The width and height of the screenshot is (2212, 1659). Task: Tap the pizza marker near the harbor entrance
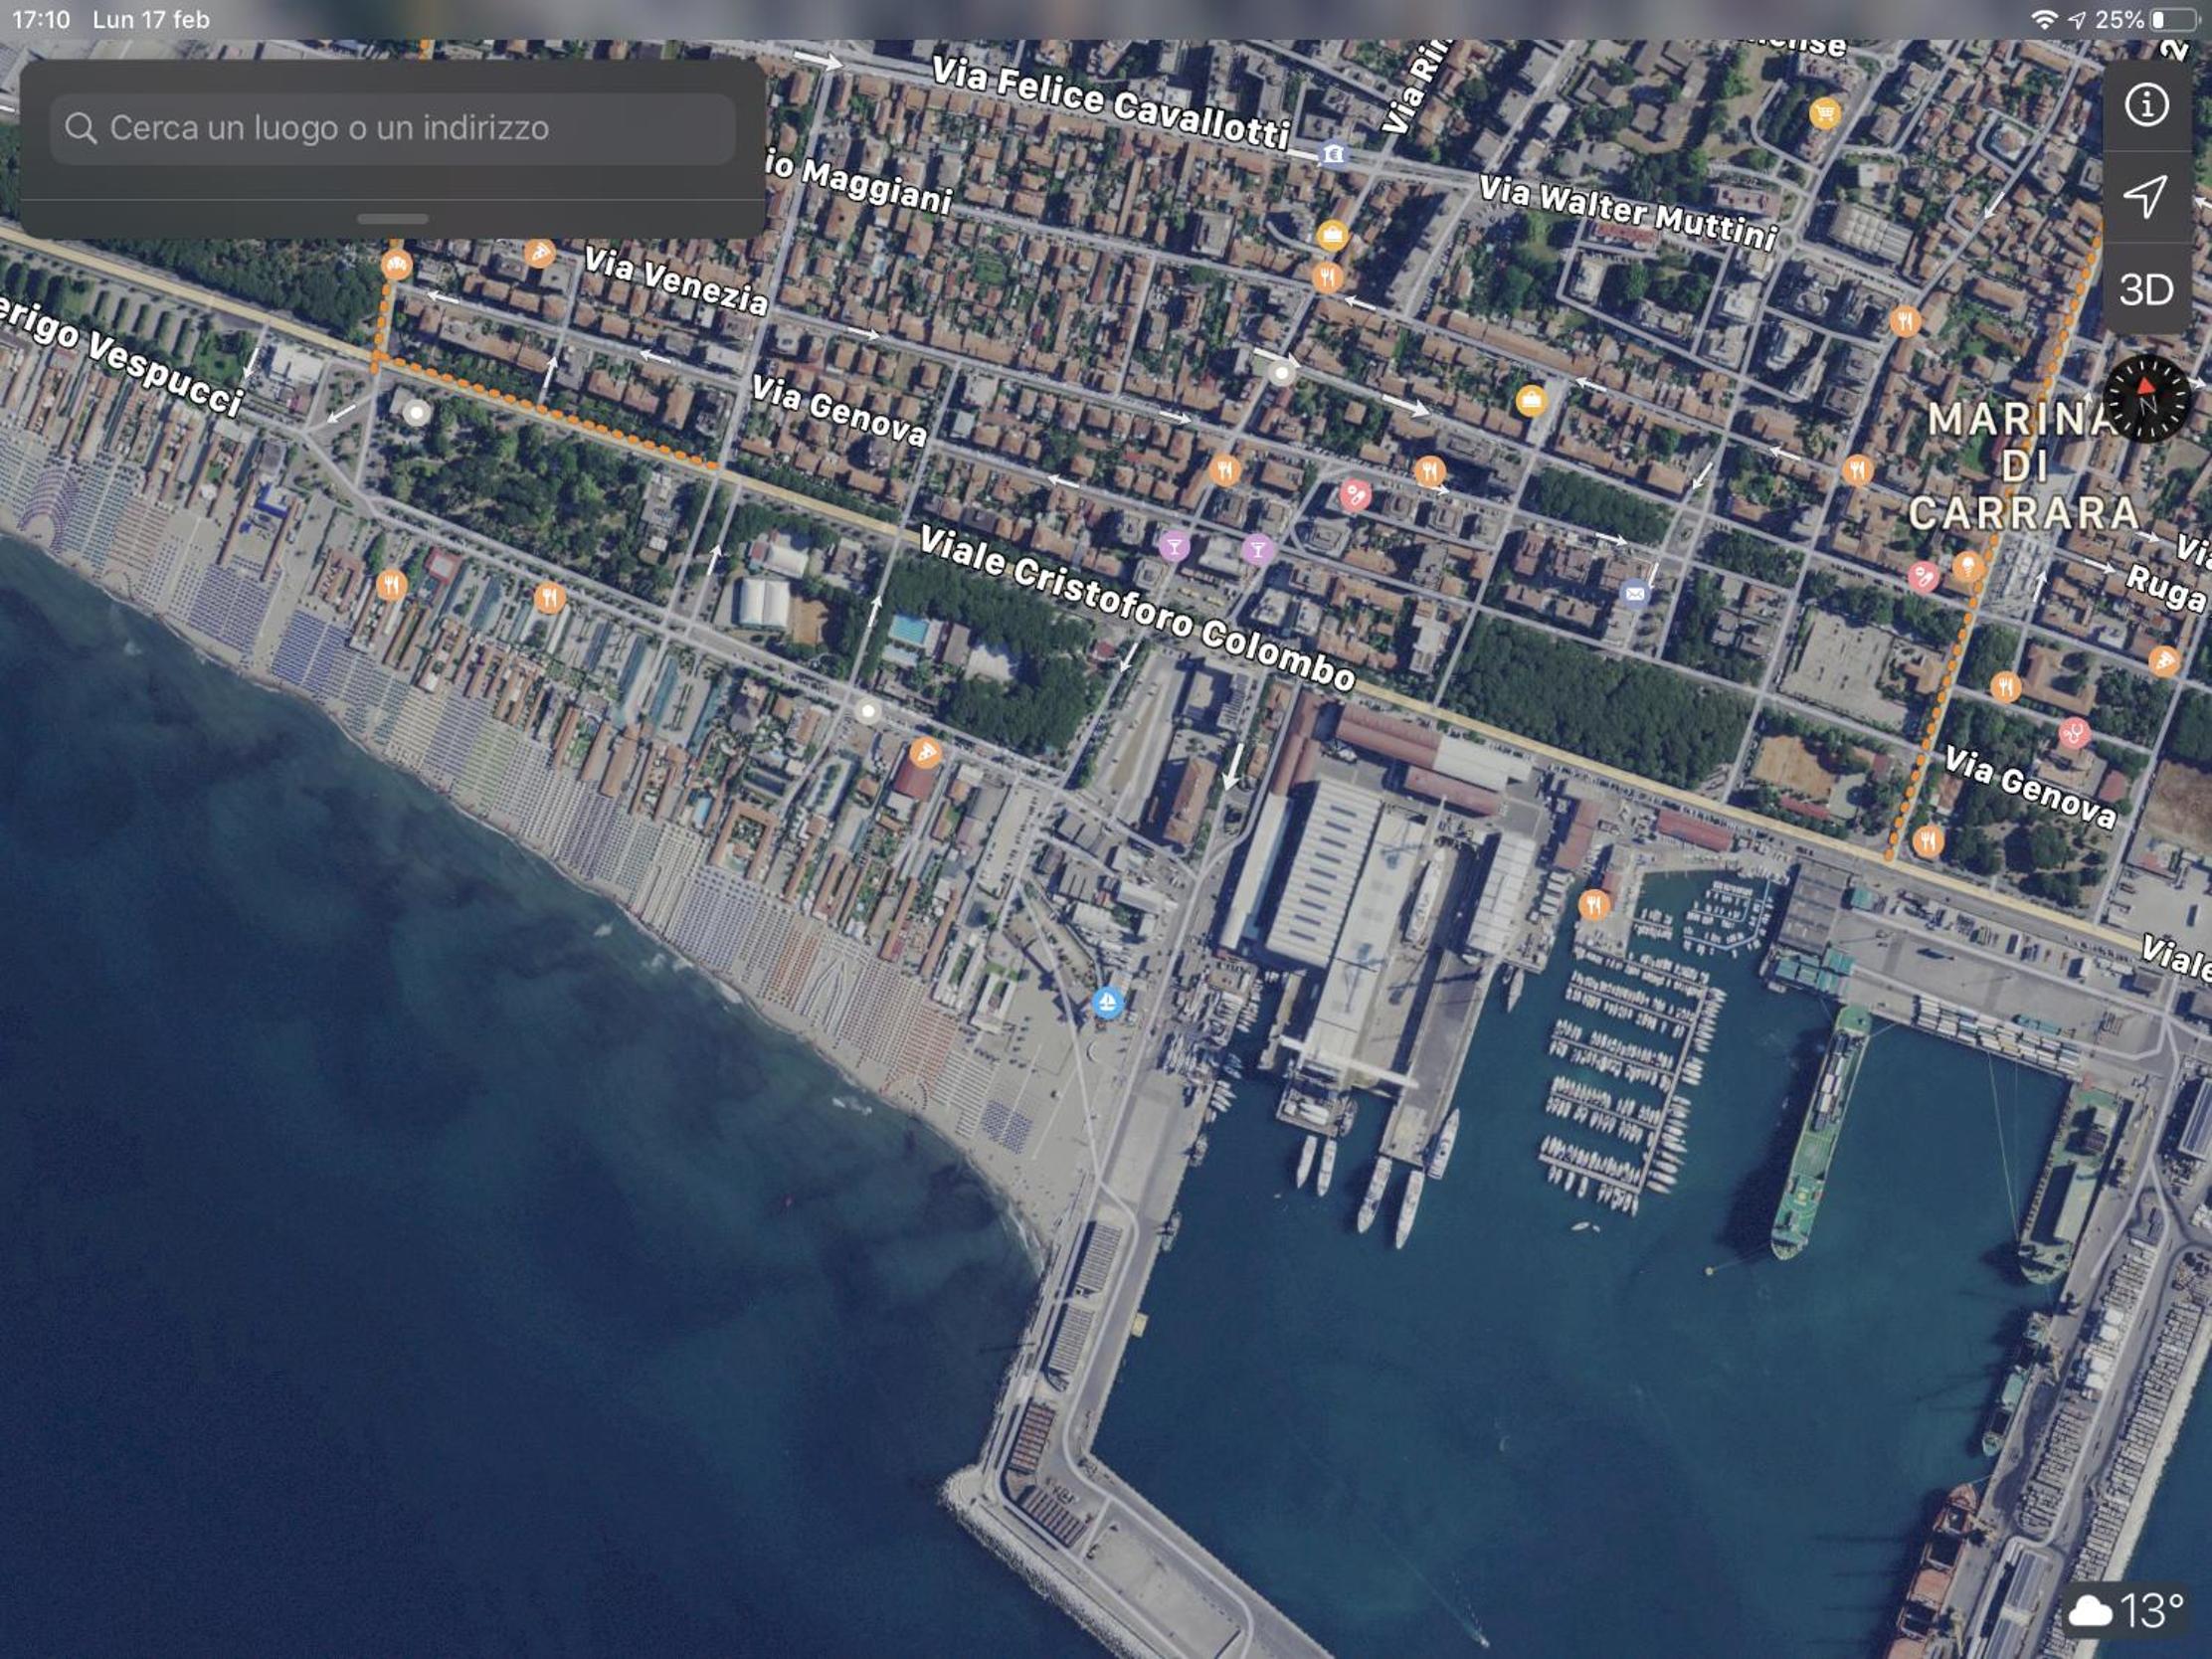tap(926, 753)
